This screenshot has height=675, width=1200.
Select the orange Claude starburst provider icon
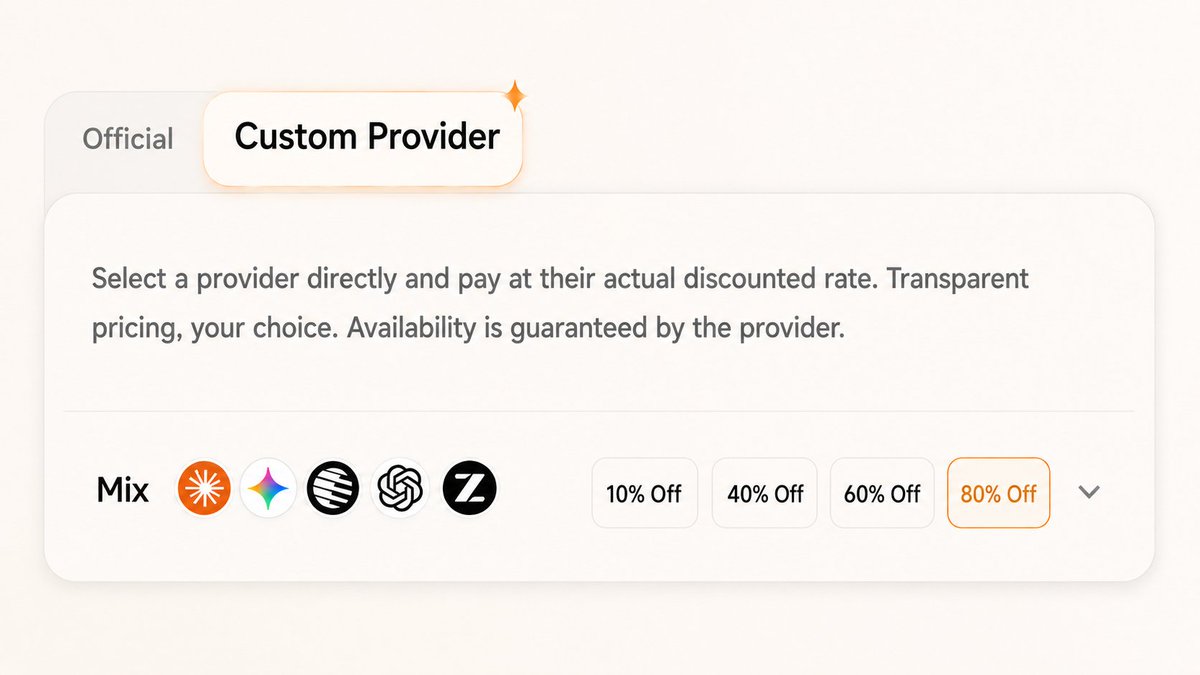(204, 490)
